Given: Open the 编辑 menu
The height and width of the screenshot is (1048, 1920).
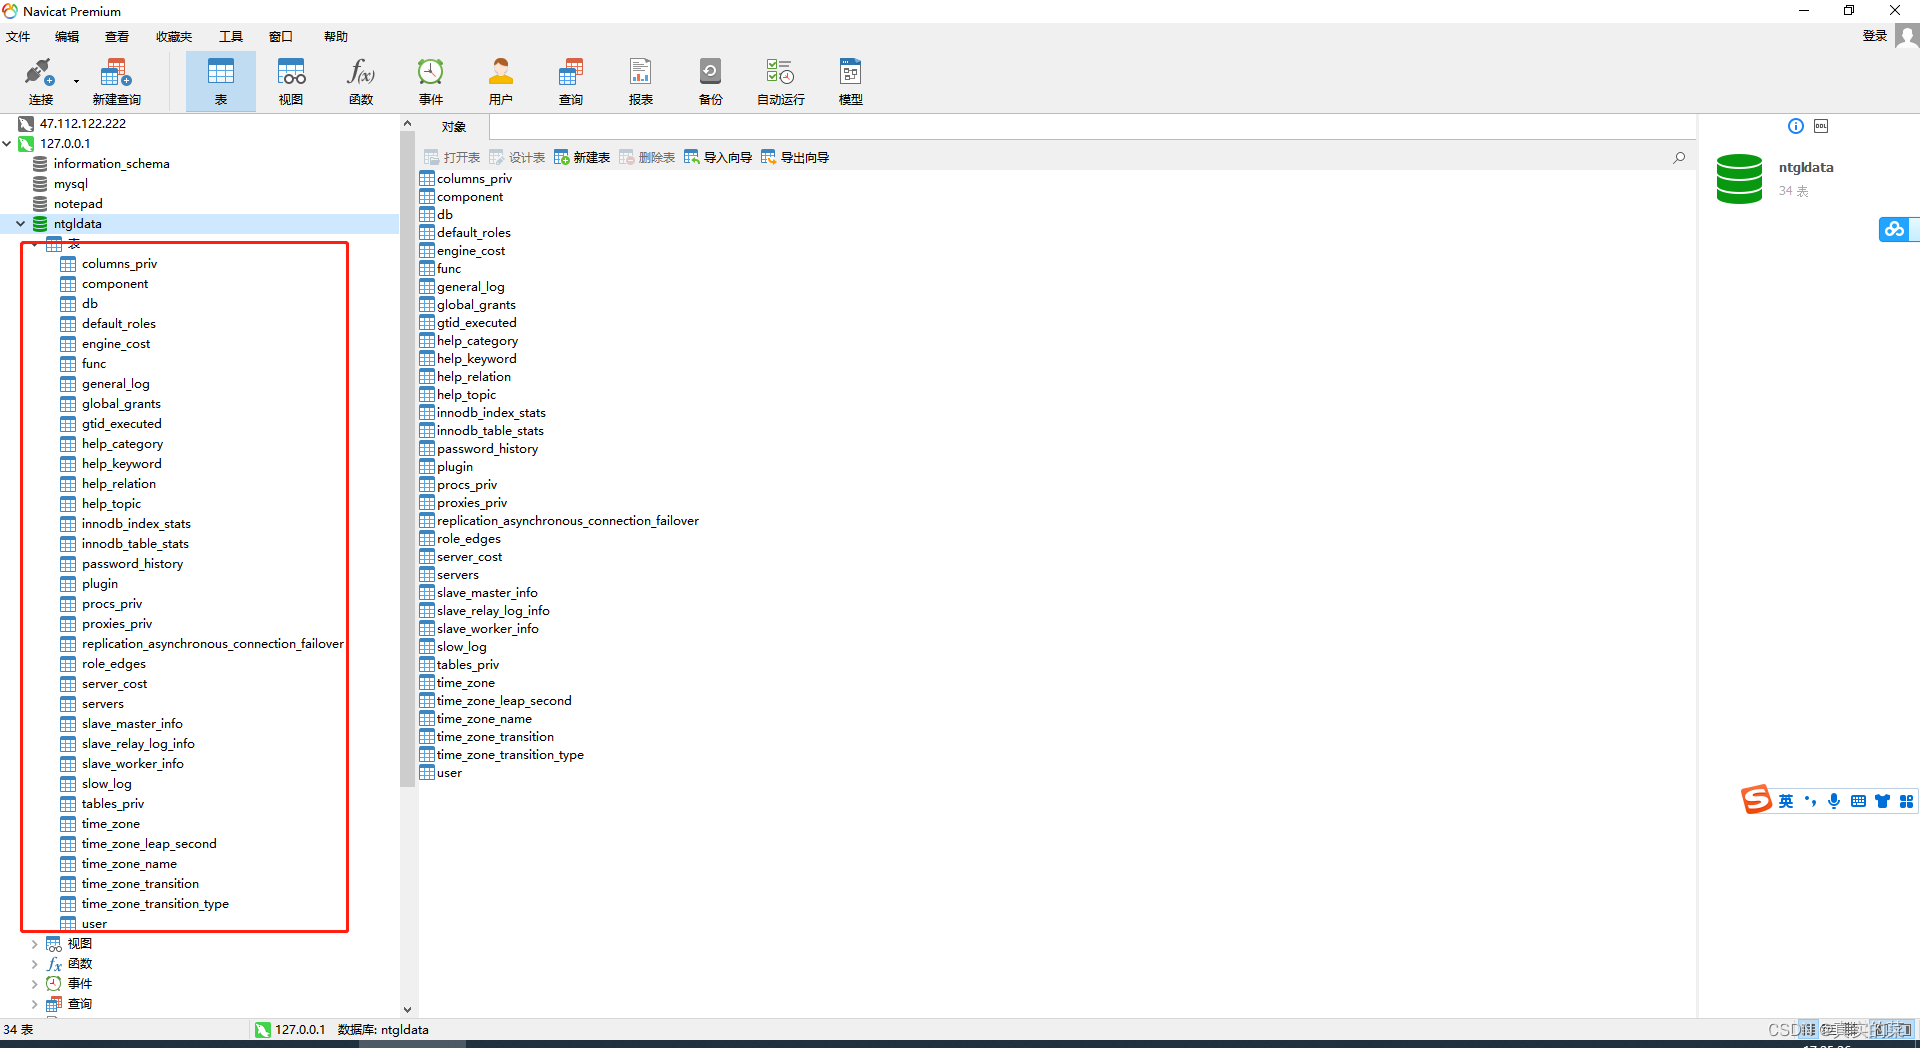Looking at the screenshot, I should (67, 37).
